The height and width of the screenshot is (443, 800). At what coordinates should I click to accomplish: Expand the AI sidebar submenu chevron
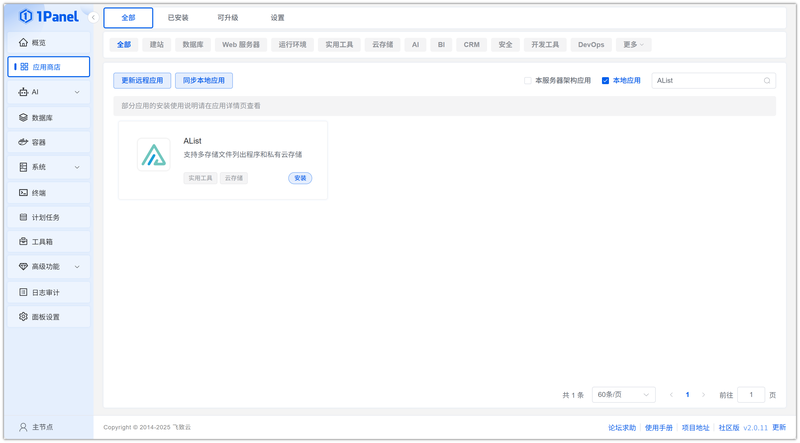(77, 92)
